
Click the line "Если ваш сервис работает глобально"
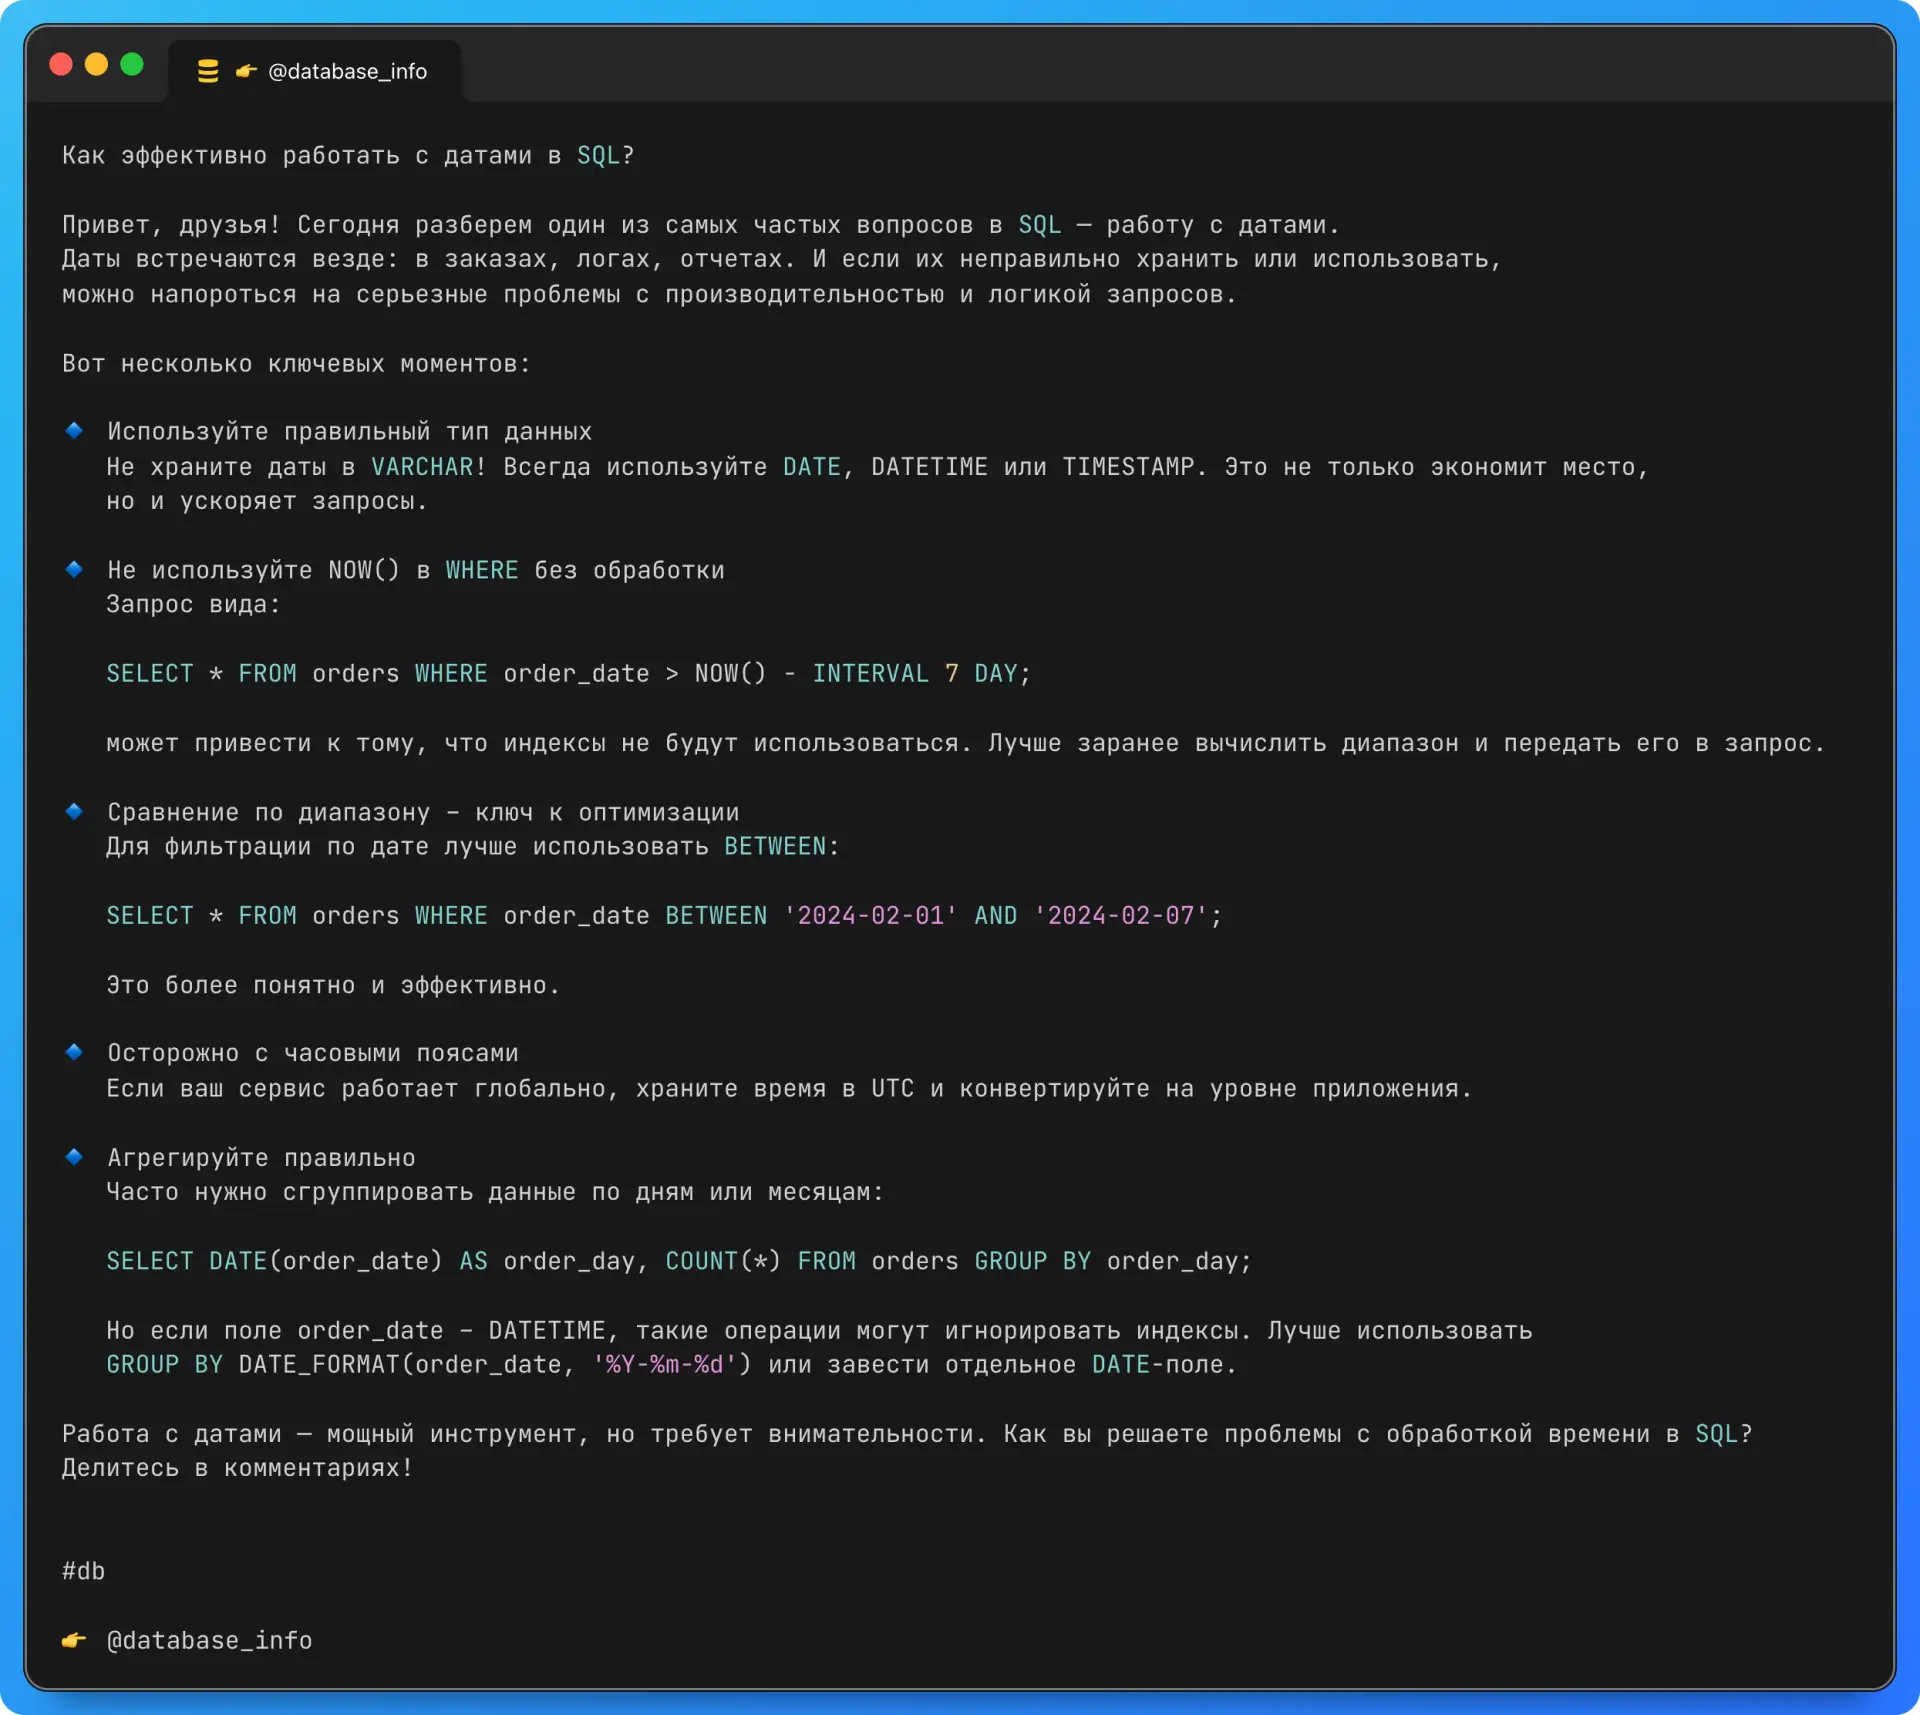coord(789,1089)
